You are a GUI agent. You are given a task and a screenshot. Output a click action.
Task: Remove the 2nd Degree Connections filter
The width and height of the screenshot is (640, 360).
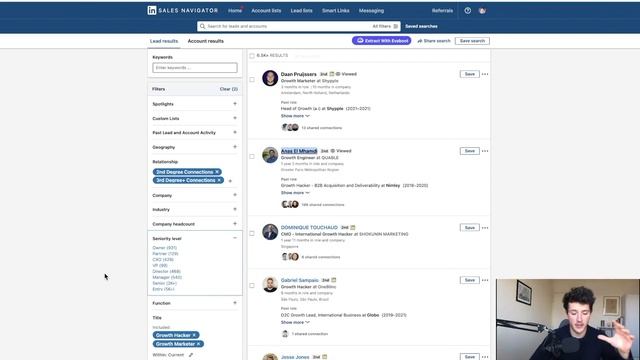click(x=217, y=172)
